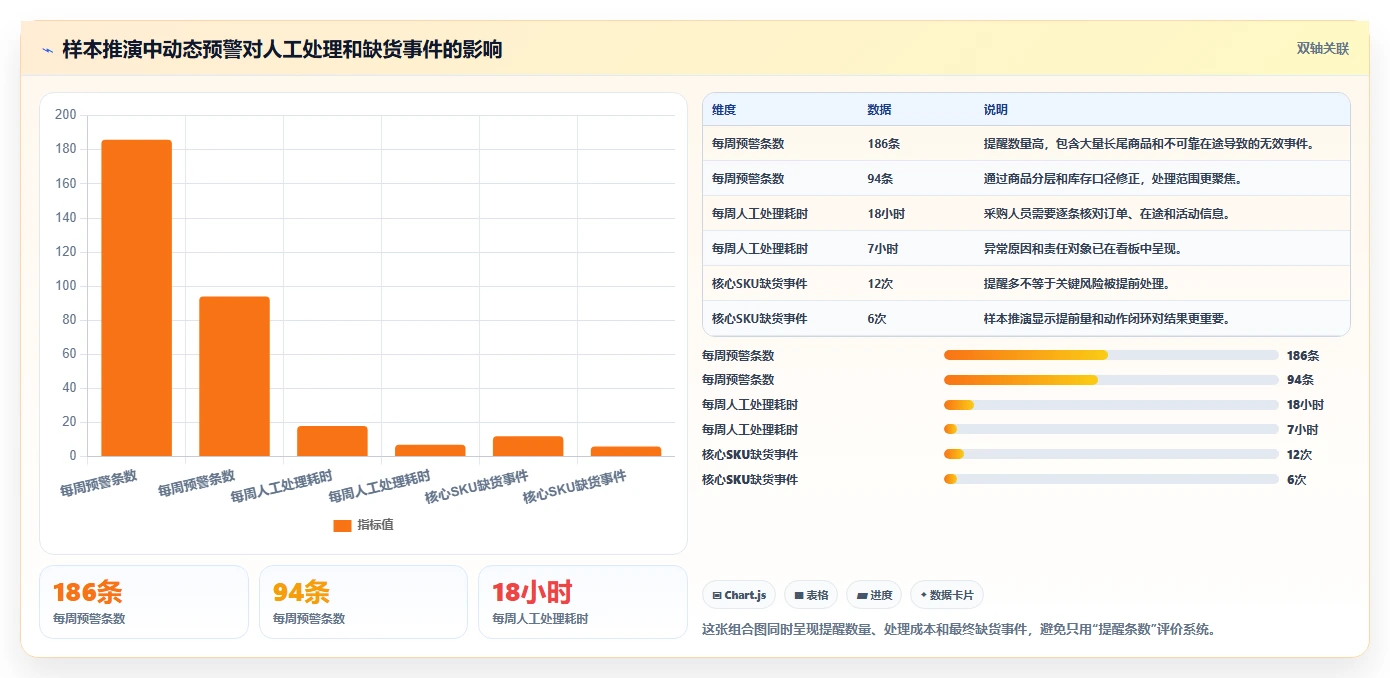Select the Chart.js tag
The width and height of the screenshot is (1390, 678).
(739, 595)
